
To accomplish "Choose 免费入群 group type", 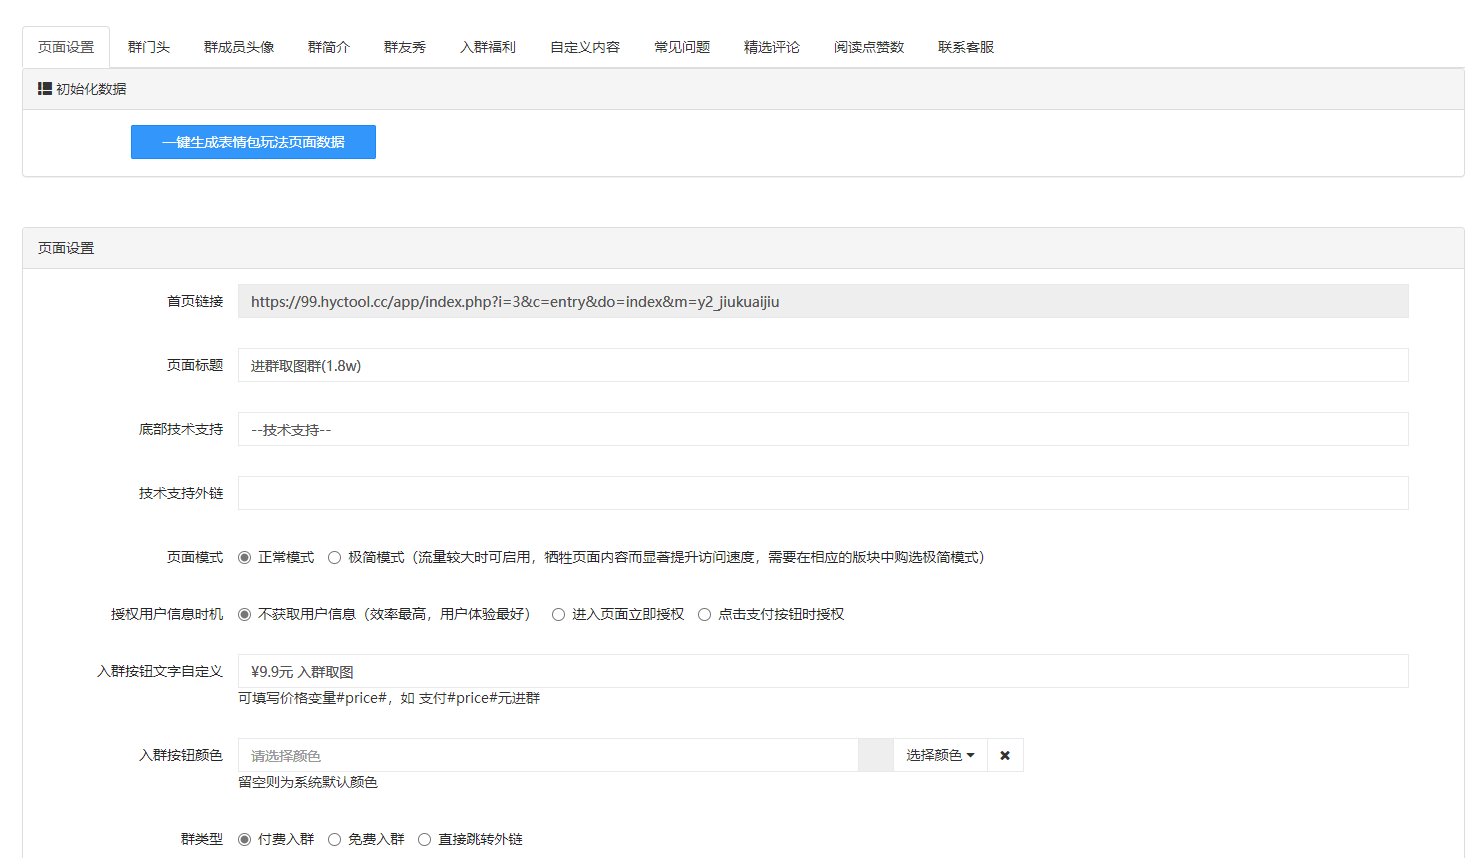I will tap(335, 839).
